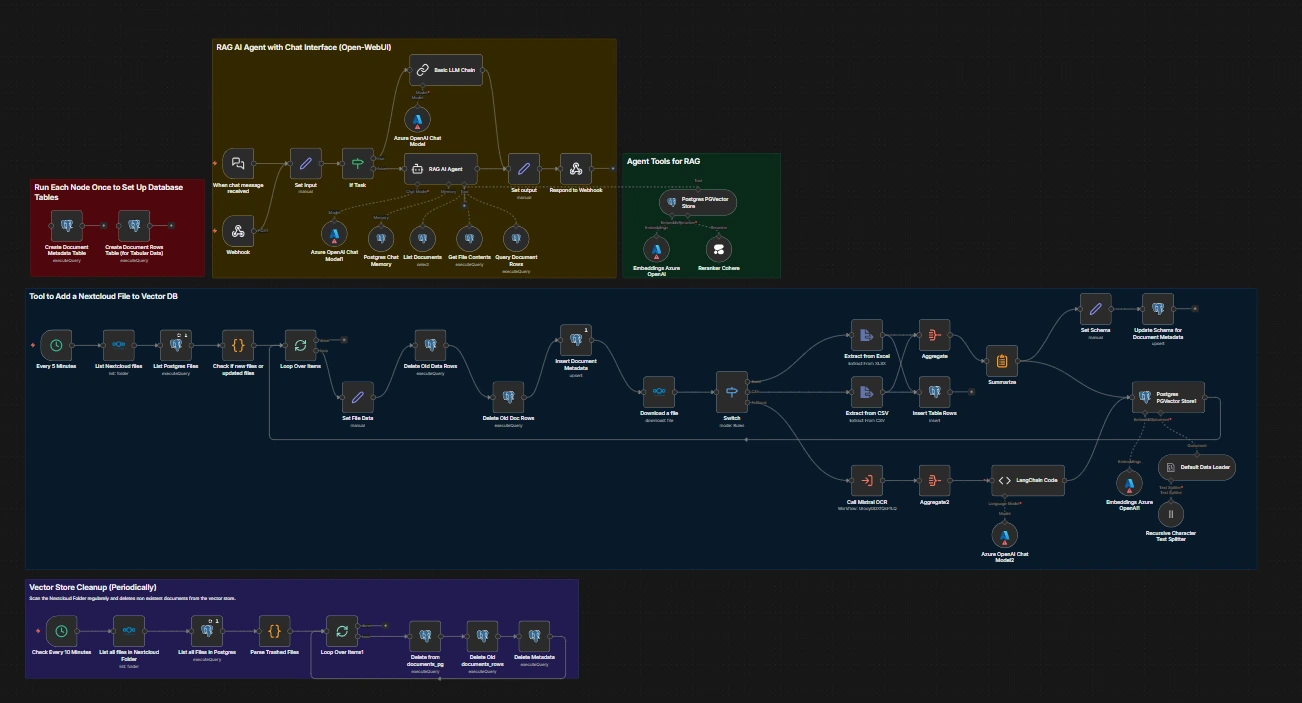Select the Extract from CSV node

tap(866, 391)
